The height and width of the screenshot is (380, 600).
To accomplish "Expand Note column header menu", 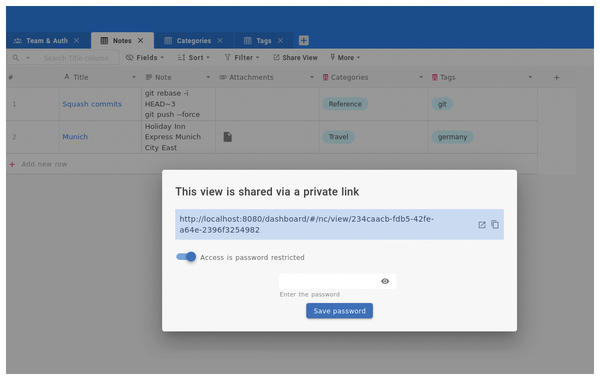I will 208,77.
